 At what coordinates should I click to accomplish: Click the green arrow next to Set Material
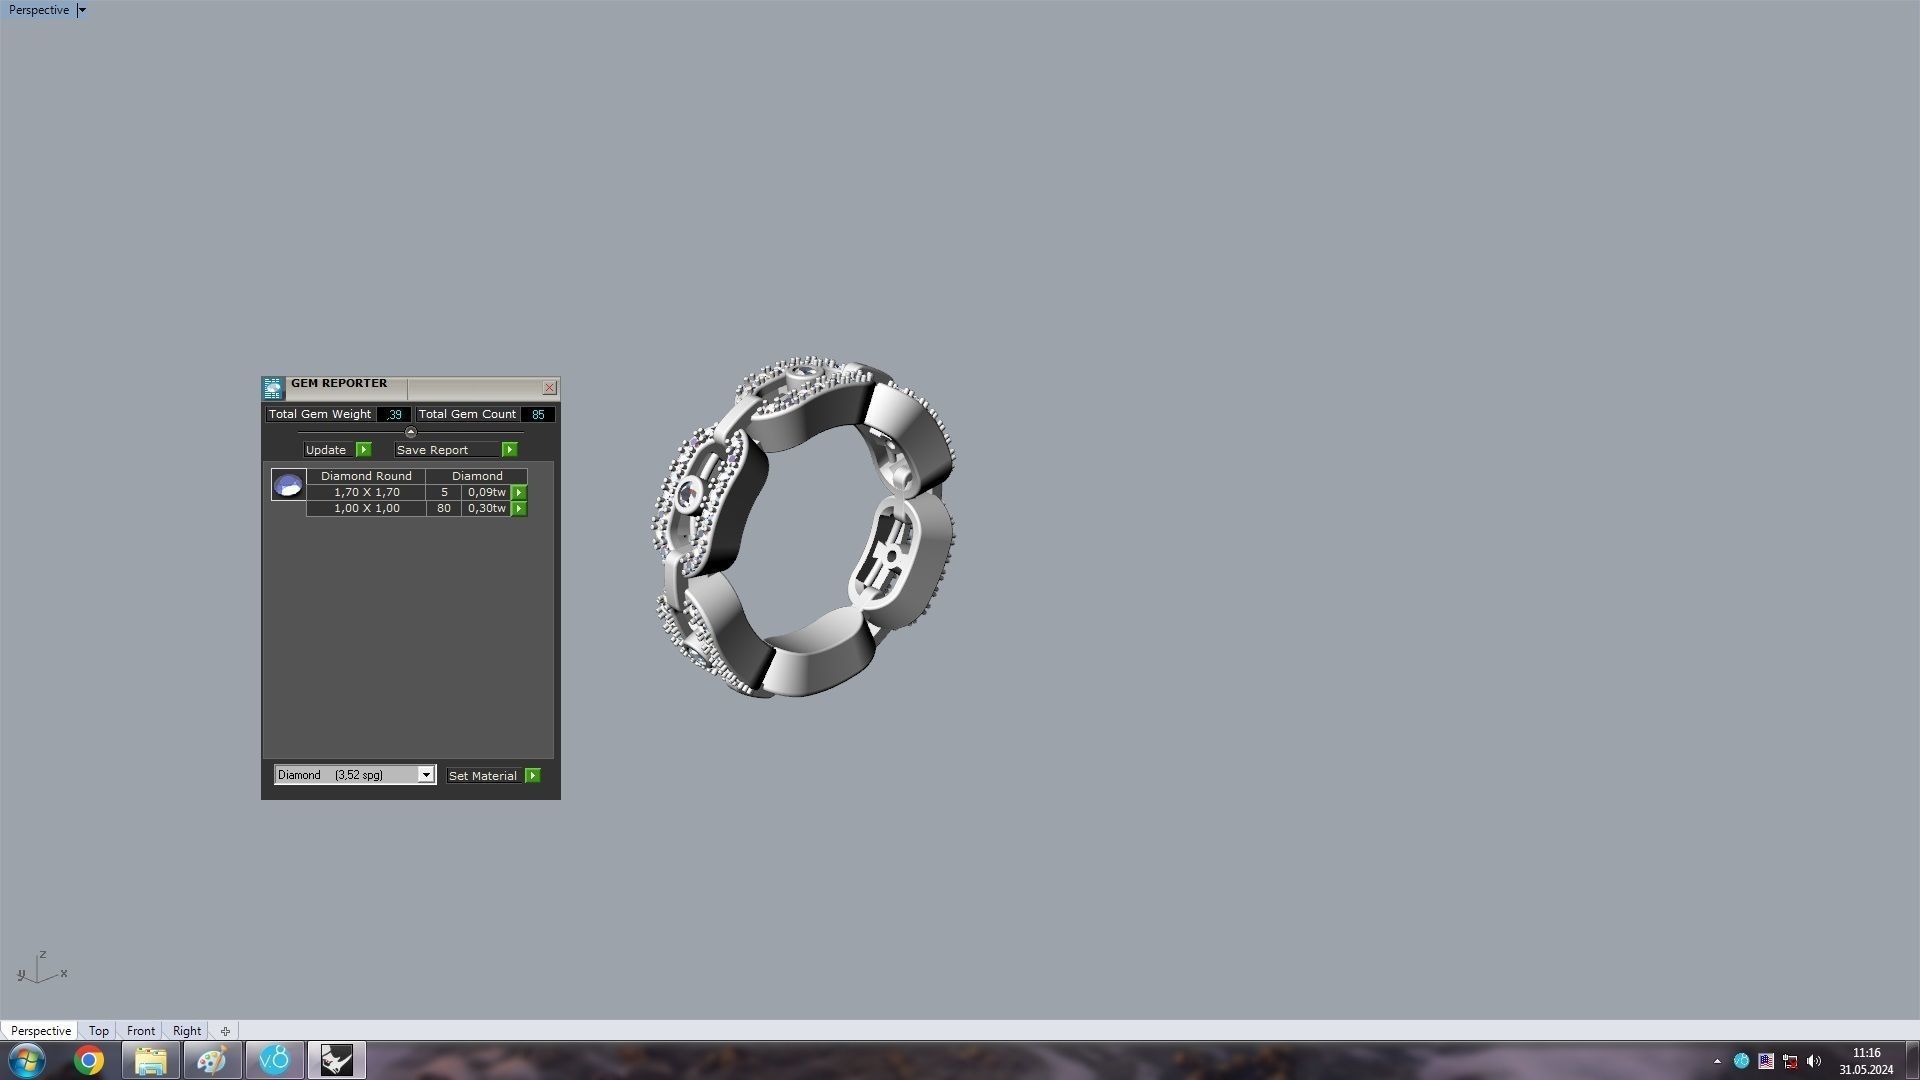pos(533,776)
